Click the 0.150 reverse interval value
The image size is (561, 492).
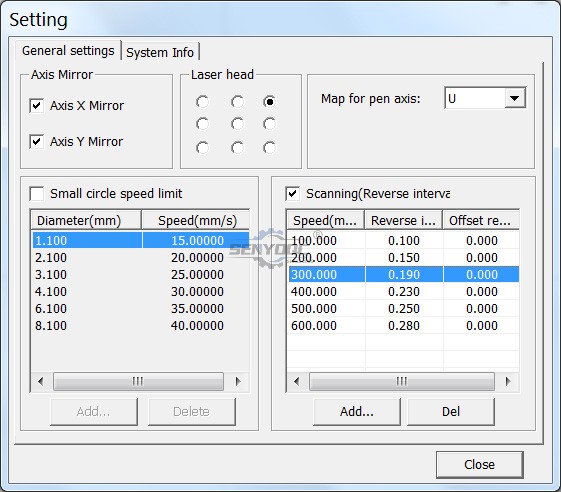pyautogui.click(x=404, y=258)
